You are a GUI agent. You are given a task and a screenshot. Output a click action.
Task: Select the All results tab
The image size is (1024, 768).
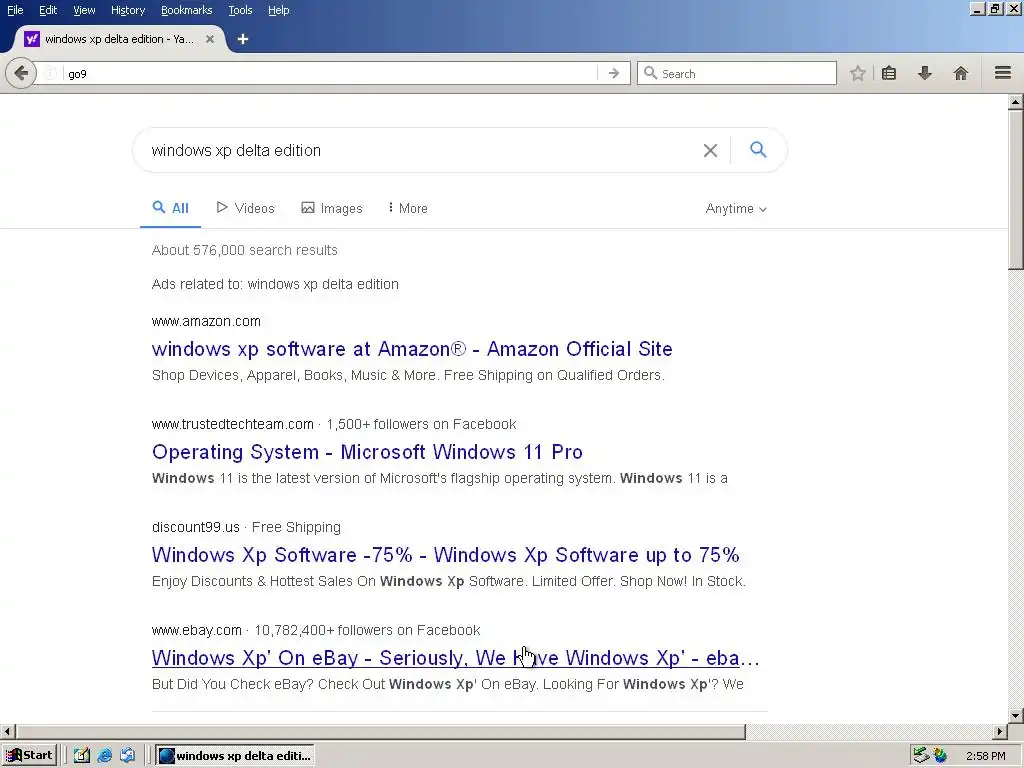pyautogui.click(x=170, y=208)
